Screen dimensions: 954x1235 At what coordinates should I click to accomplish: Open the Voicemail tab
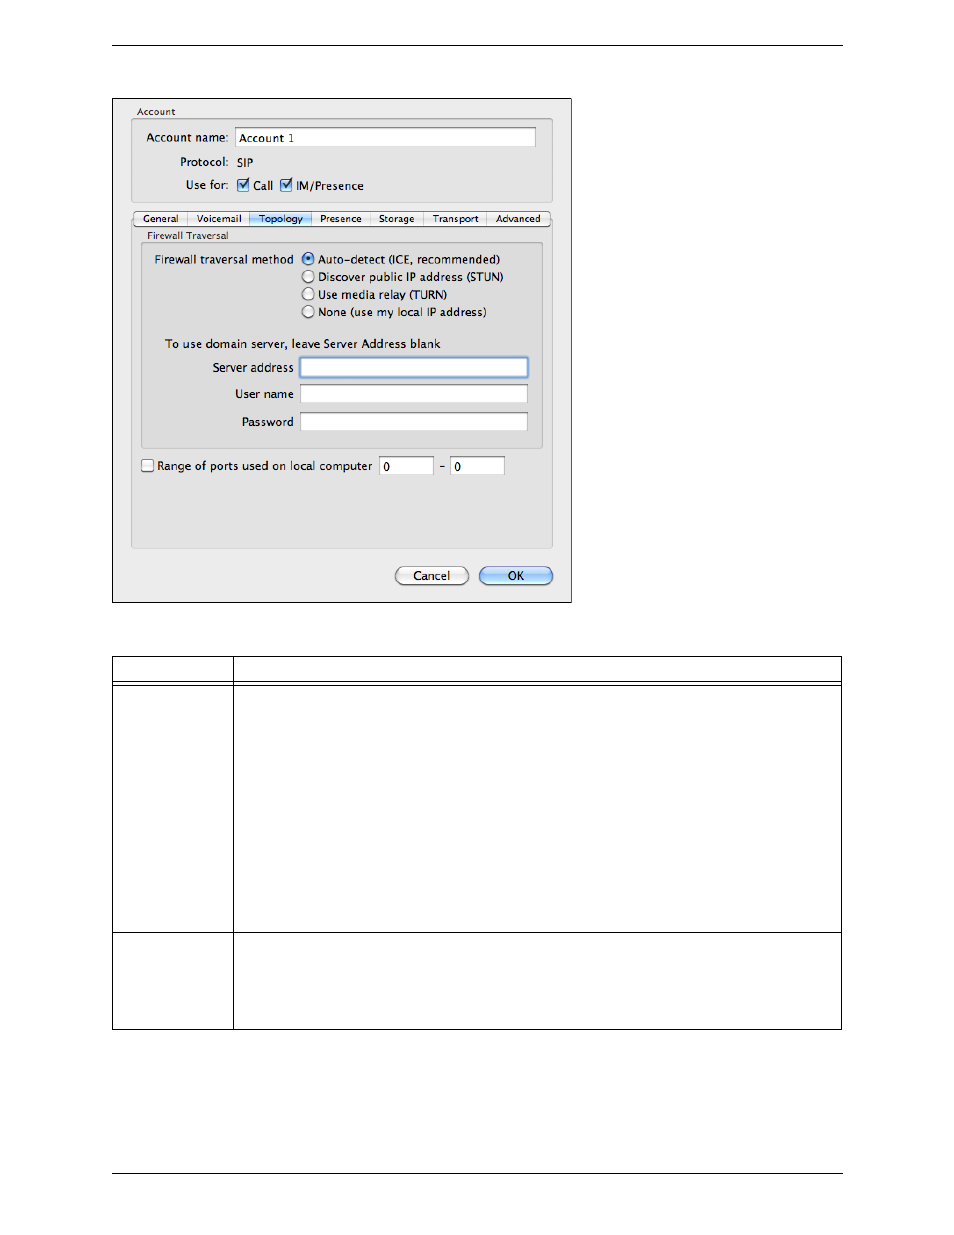tap(219, 219)
